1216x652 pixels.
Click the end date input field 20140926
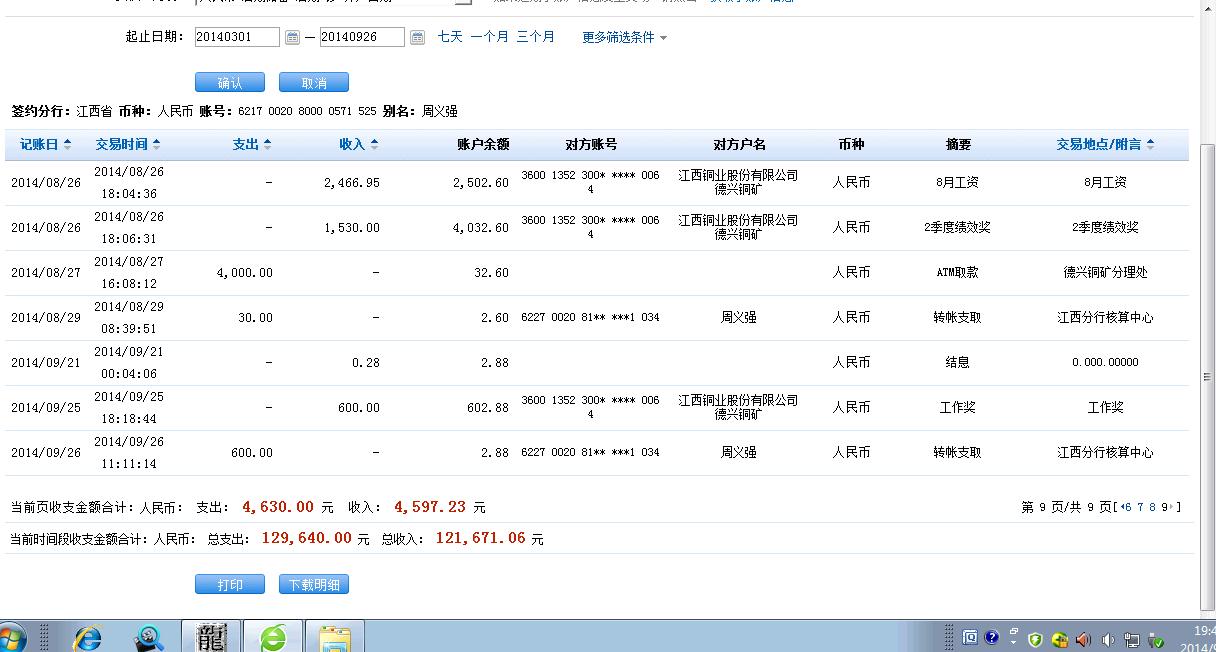pyautogui.click(x=364, y=37)
